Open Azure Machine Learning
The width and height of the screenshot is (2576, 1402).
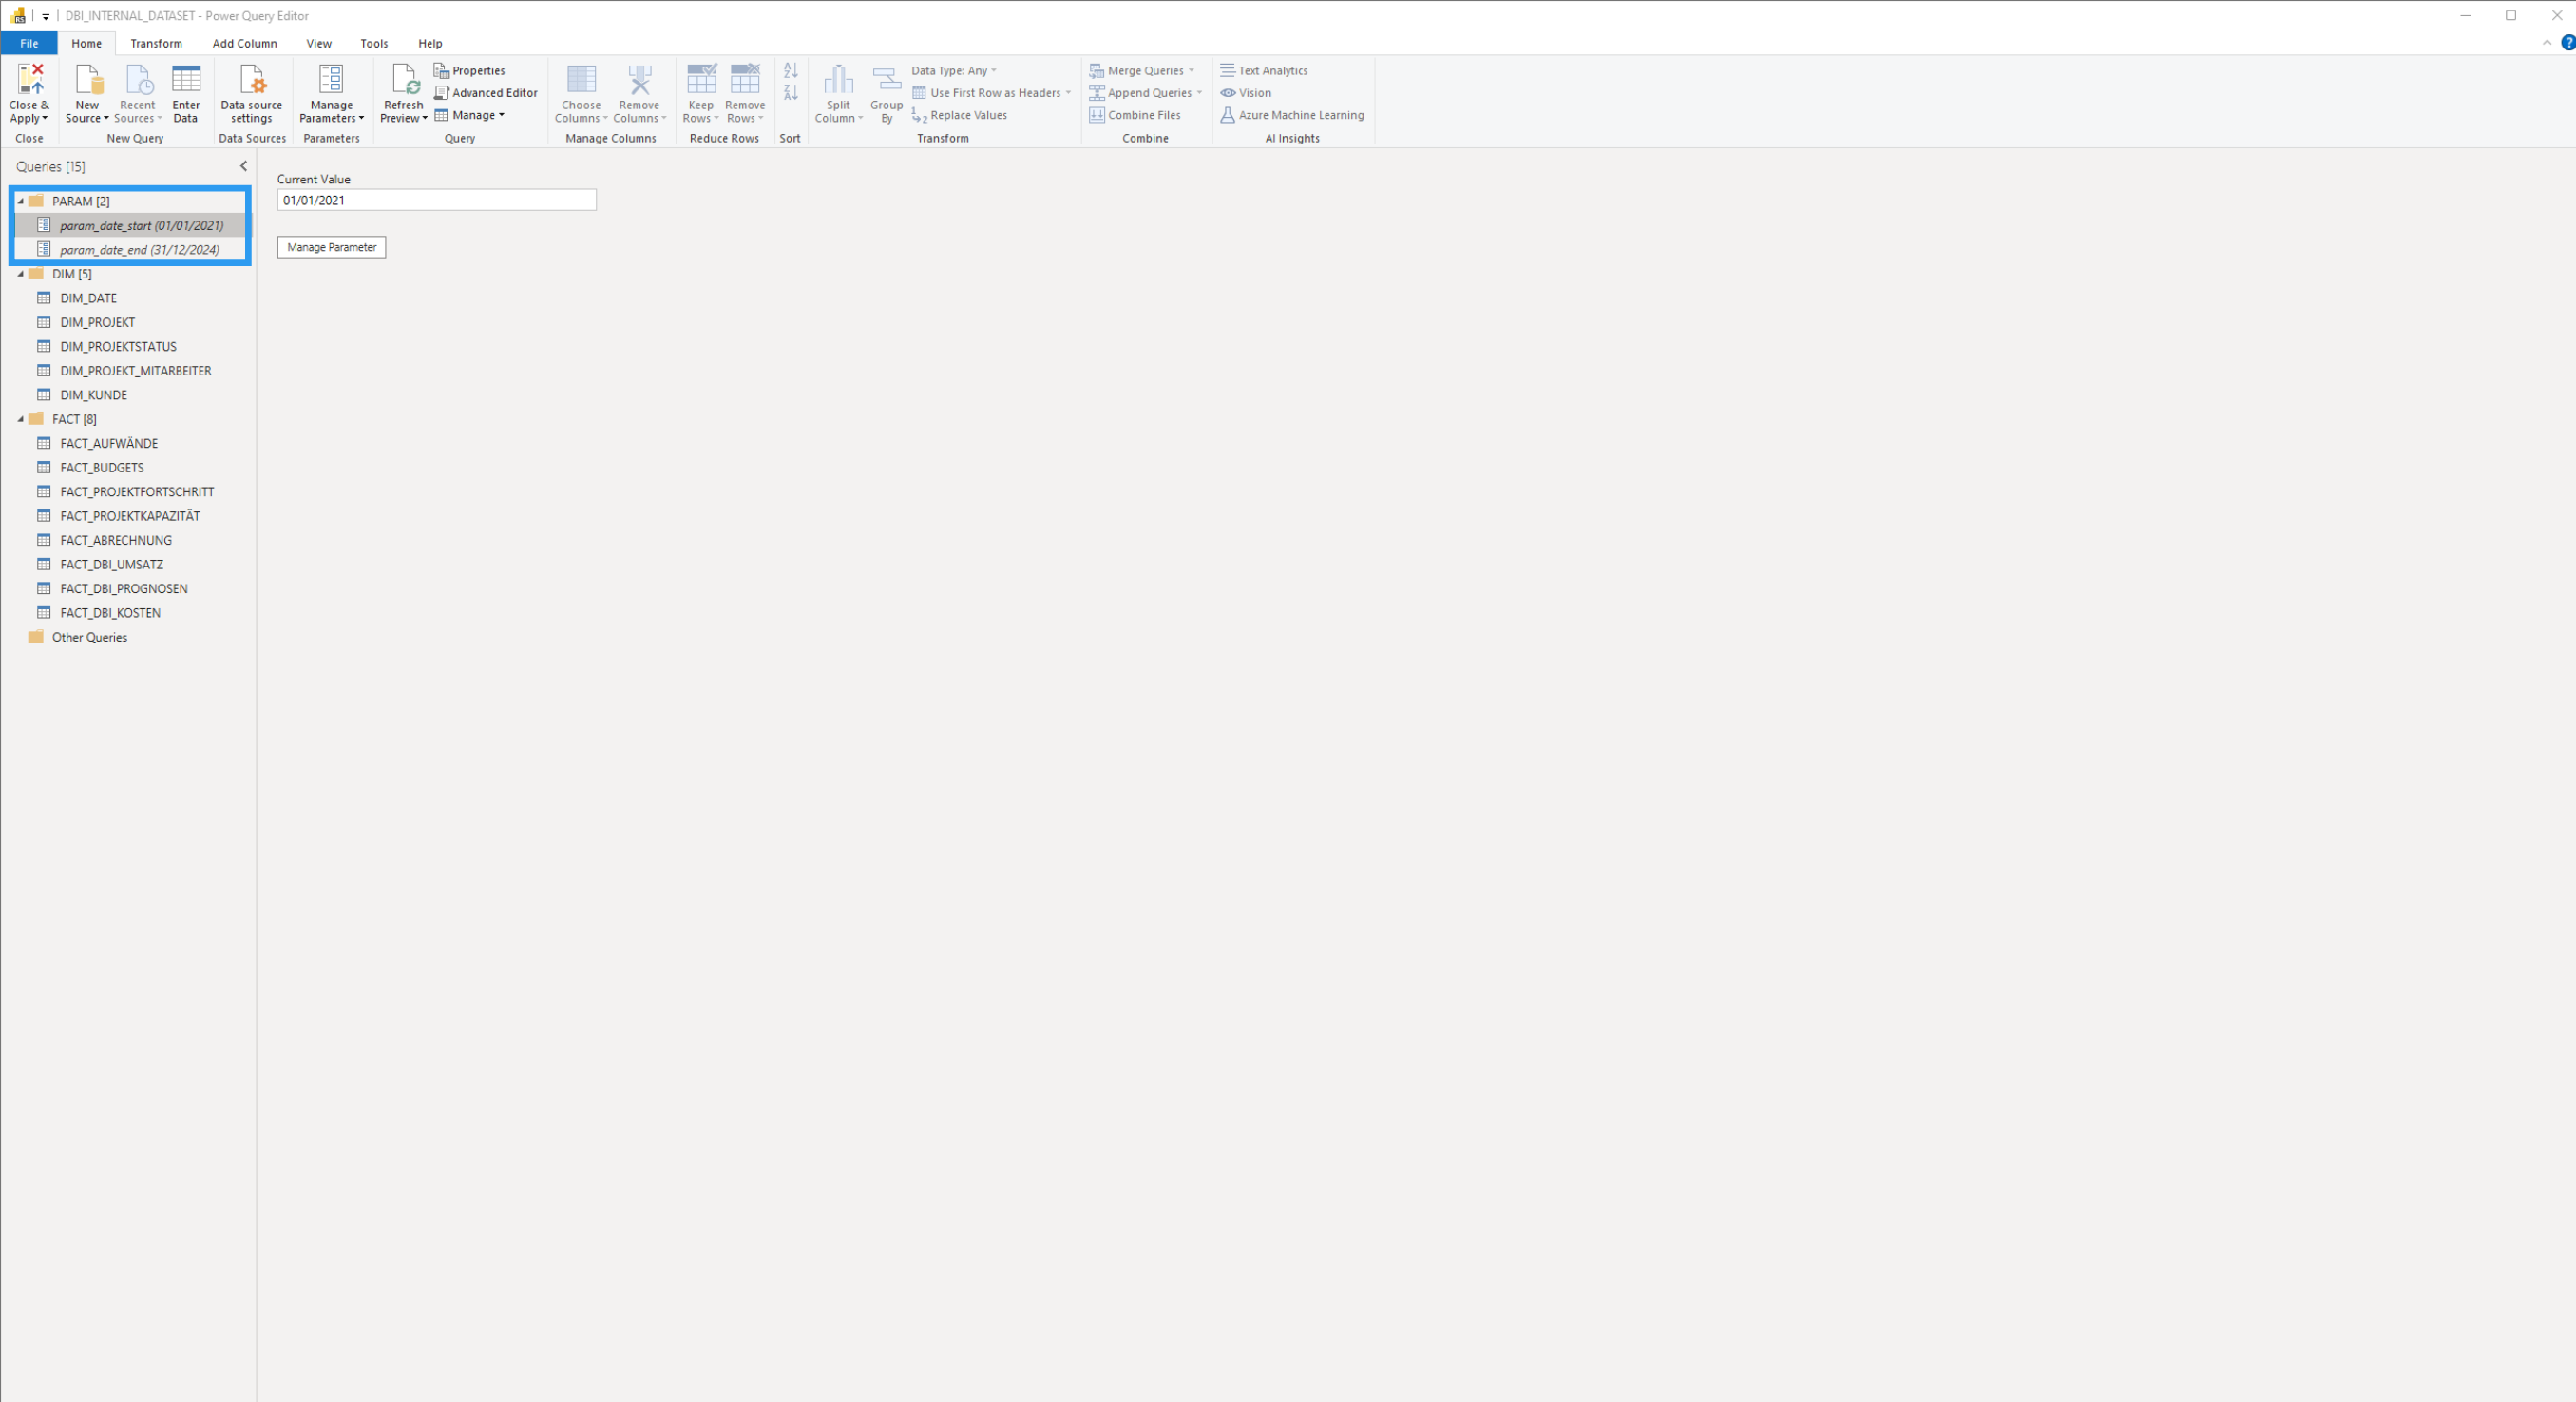click(x=1292, y=115)
